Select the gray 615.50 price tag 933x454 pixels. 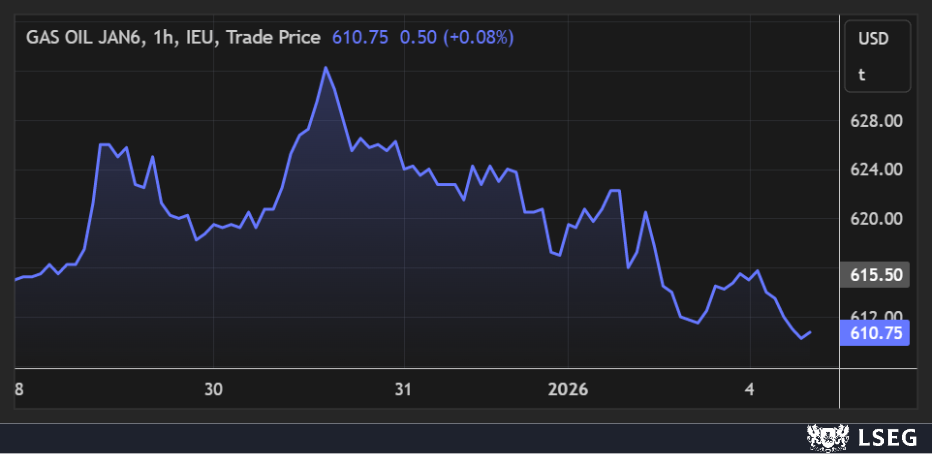[876, 275]
